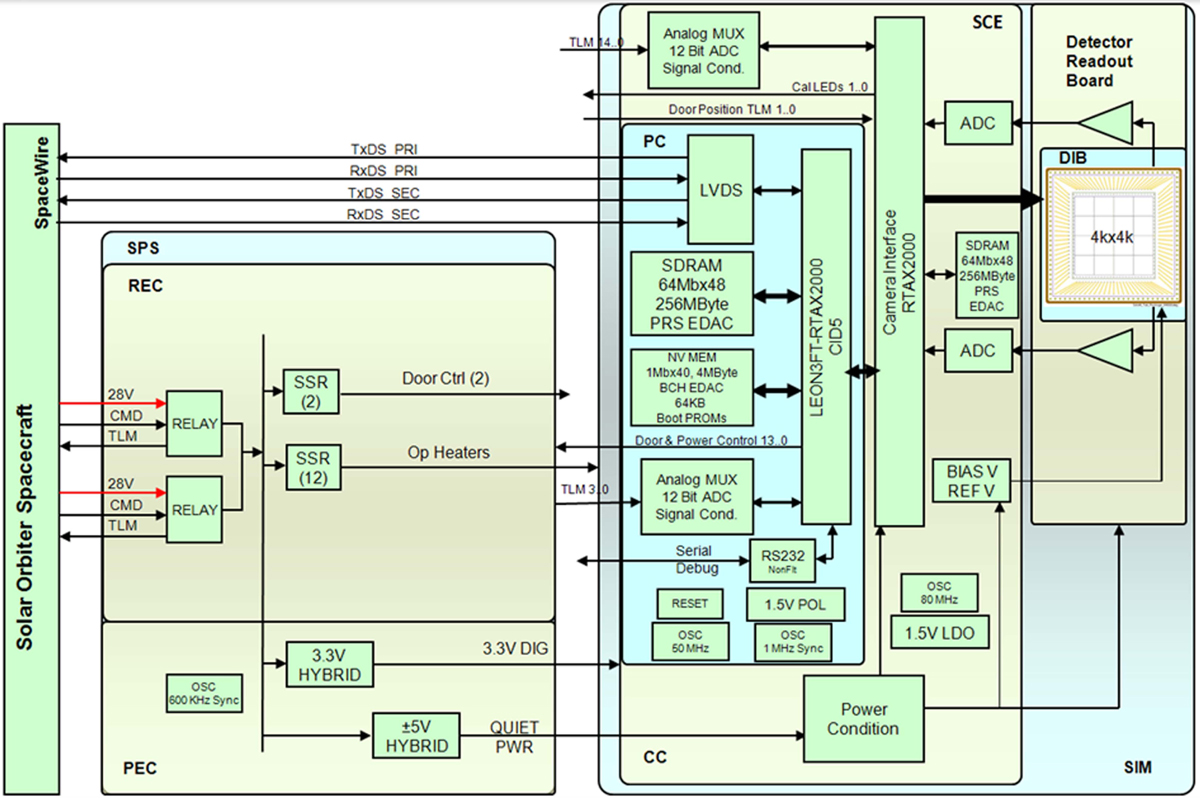The width and height of the screenshot is (1200, 798).
Task: Select the OSC 80 MHz block
Action: click(939, 592)
